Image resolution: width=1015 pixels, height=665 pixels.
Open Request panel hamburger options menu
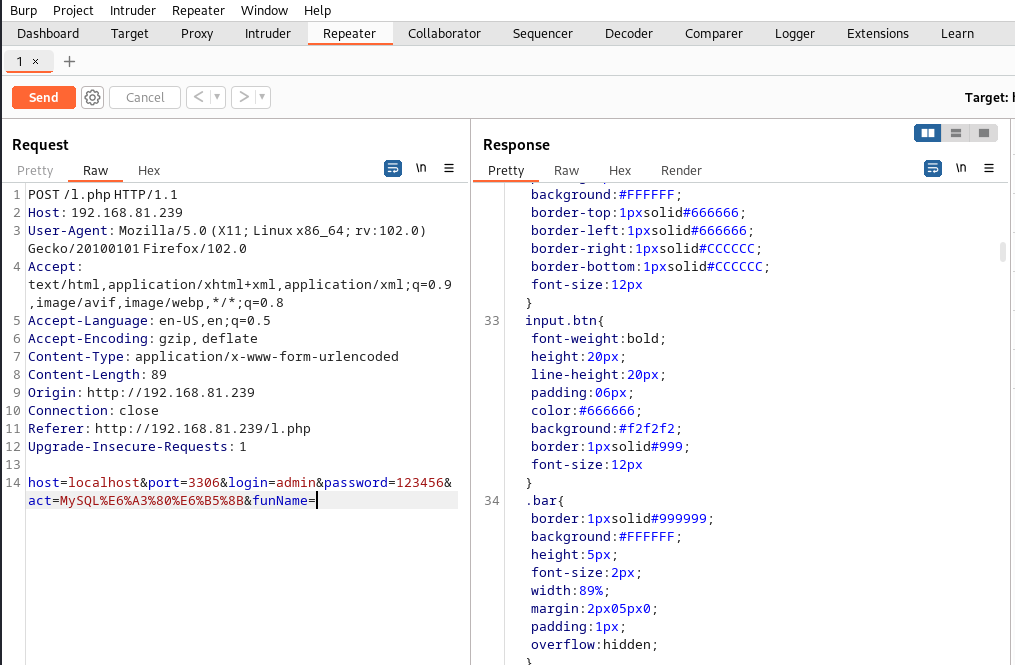pyautogui.click(x=449, y=169)
